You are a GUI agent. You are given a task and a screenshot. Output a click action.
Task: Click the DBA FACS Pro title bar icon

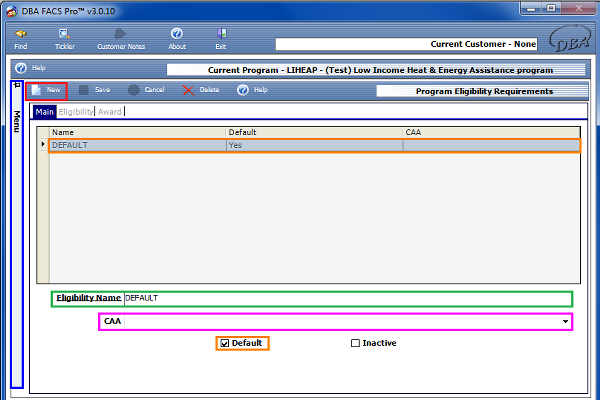click(12, 11)
